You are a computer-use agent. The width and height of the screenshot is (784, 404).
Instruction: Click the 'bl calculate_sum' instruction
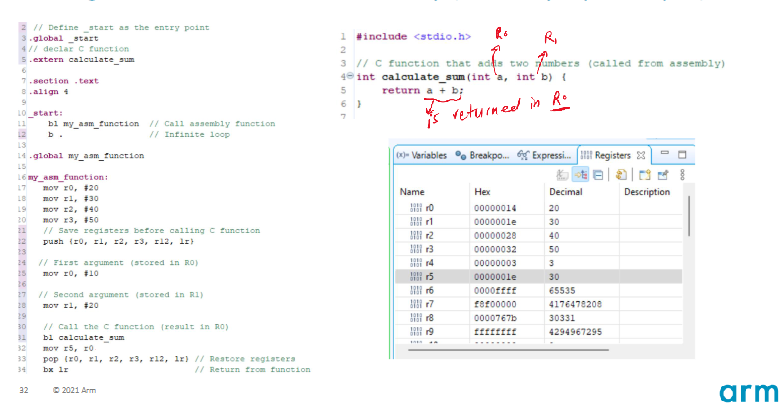point(84,338)
